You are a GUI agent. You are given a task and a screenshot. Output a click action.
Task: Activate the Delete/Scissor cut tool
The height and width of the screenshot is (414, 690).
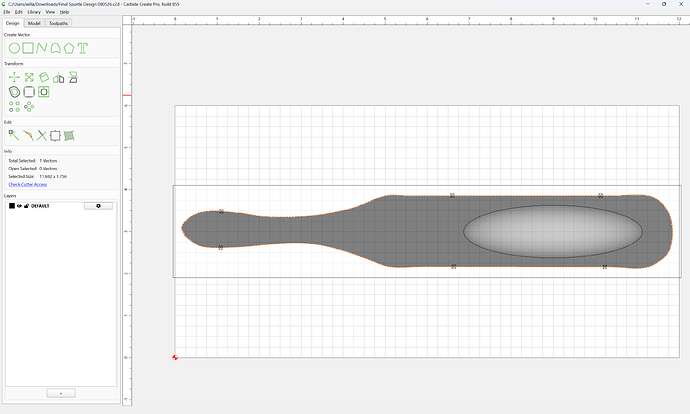pos(41,136)
